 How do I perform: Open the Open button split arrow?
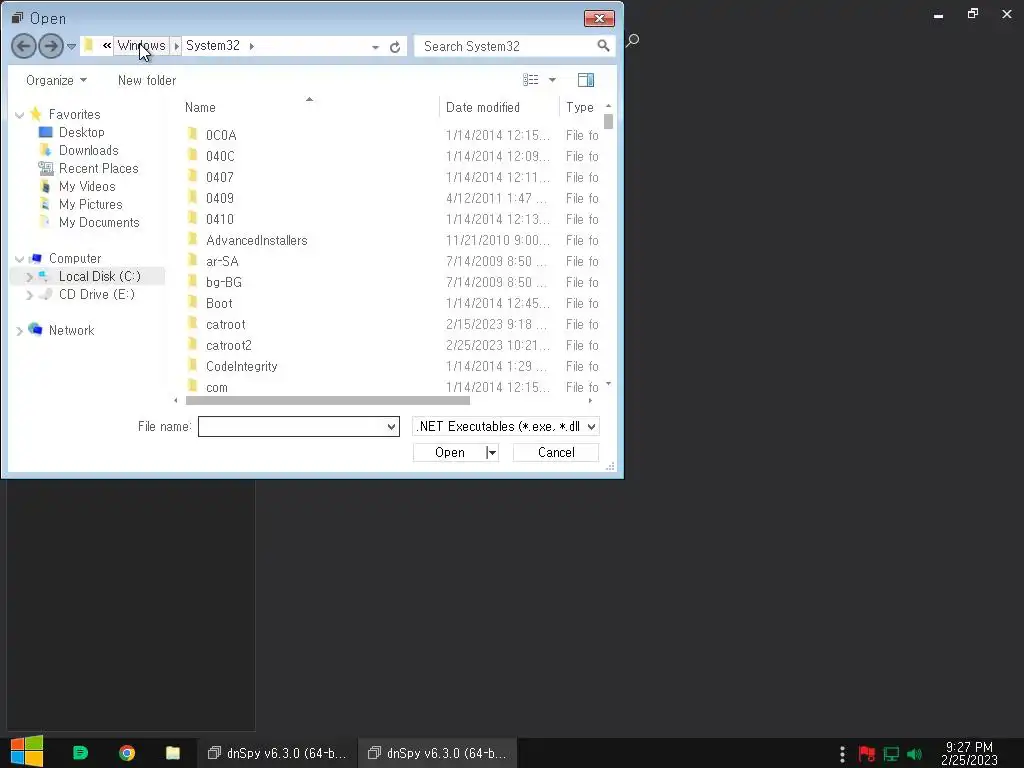pos(492,453)
